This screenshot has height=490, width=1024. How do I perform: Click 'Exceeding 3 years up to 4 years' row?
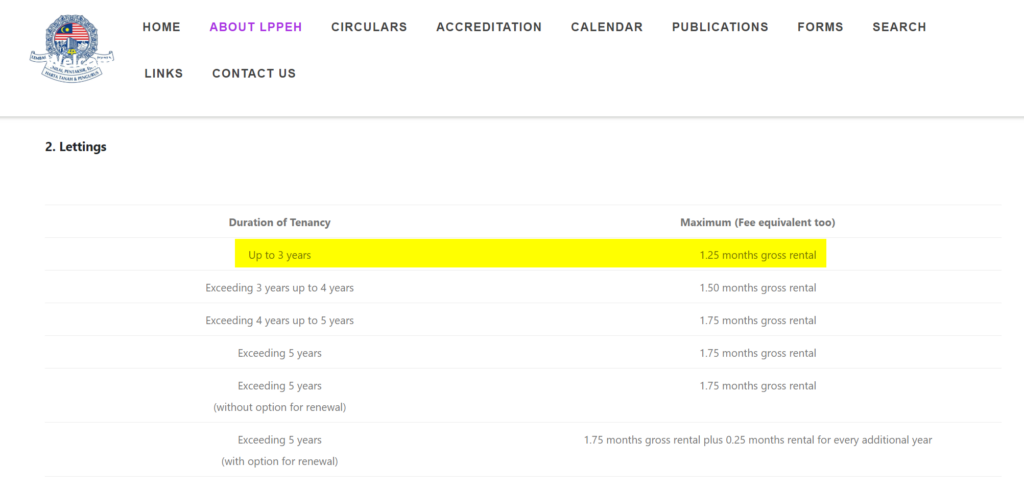[x=279, y=288]
